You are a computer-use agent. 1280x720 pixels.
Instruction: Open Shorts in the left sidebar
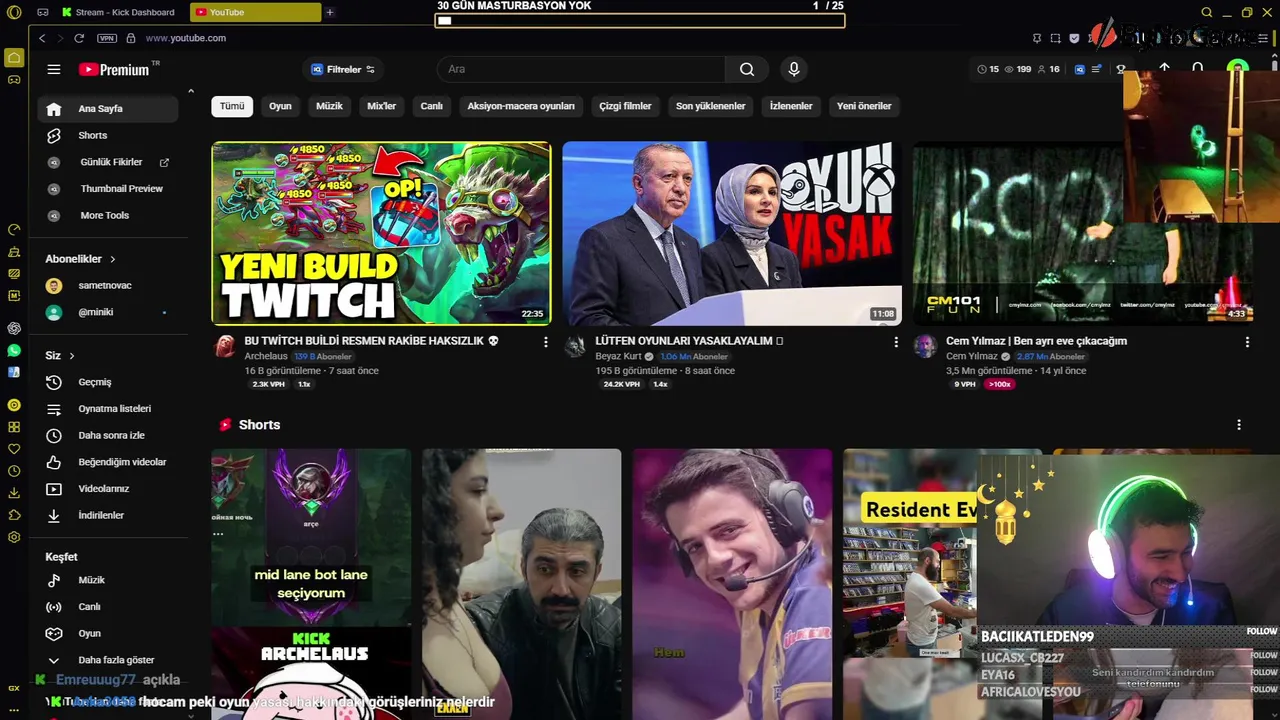pyautogui.click(x=108, y=135)
